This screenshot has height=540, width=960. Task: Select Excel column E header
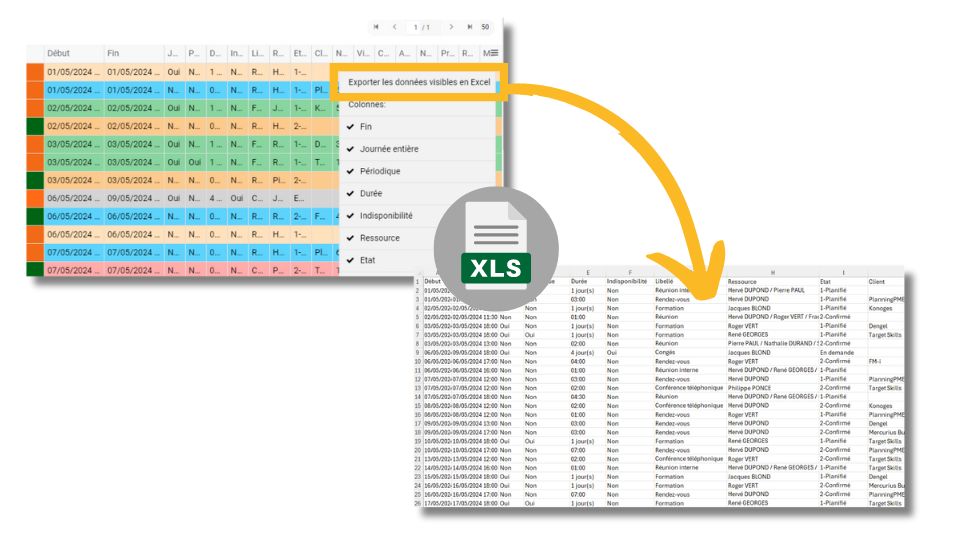pyautogui.click(x=588, y=273)
